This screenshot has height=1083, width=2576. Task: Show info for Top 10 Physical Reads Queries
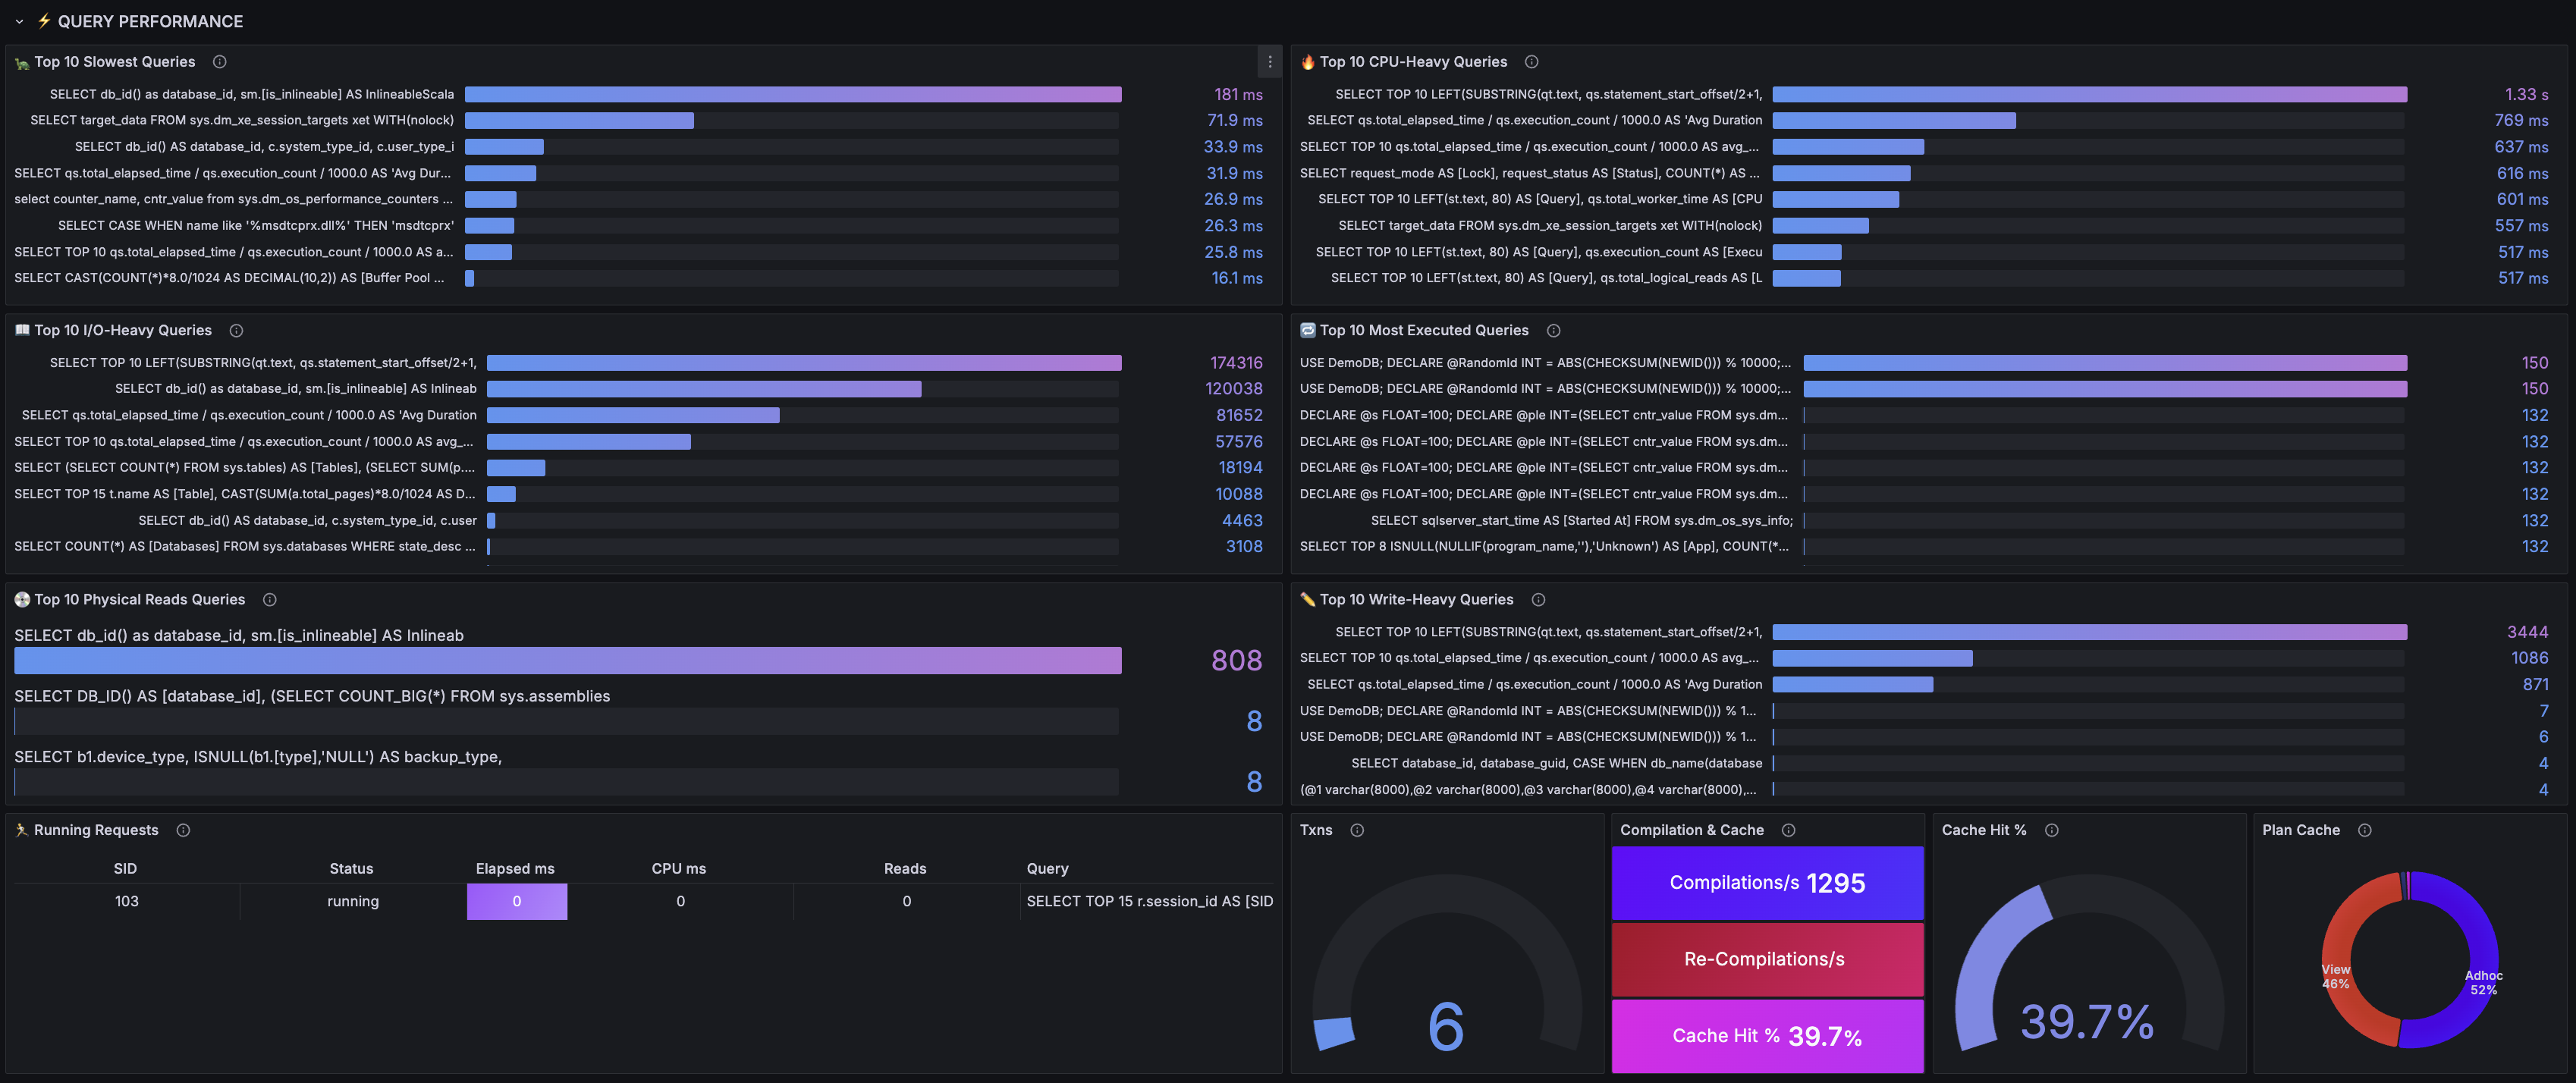point(269,600)
